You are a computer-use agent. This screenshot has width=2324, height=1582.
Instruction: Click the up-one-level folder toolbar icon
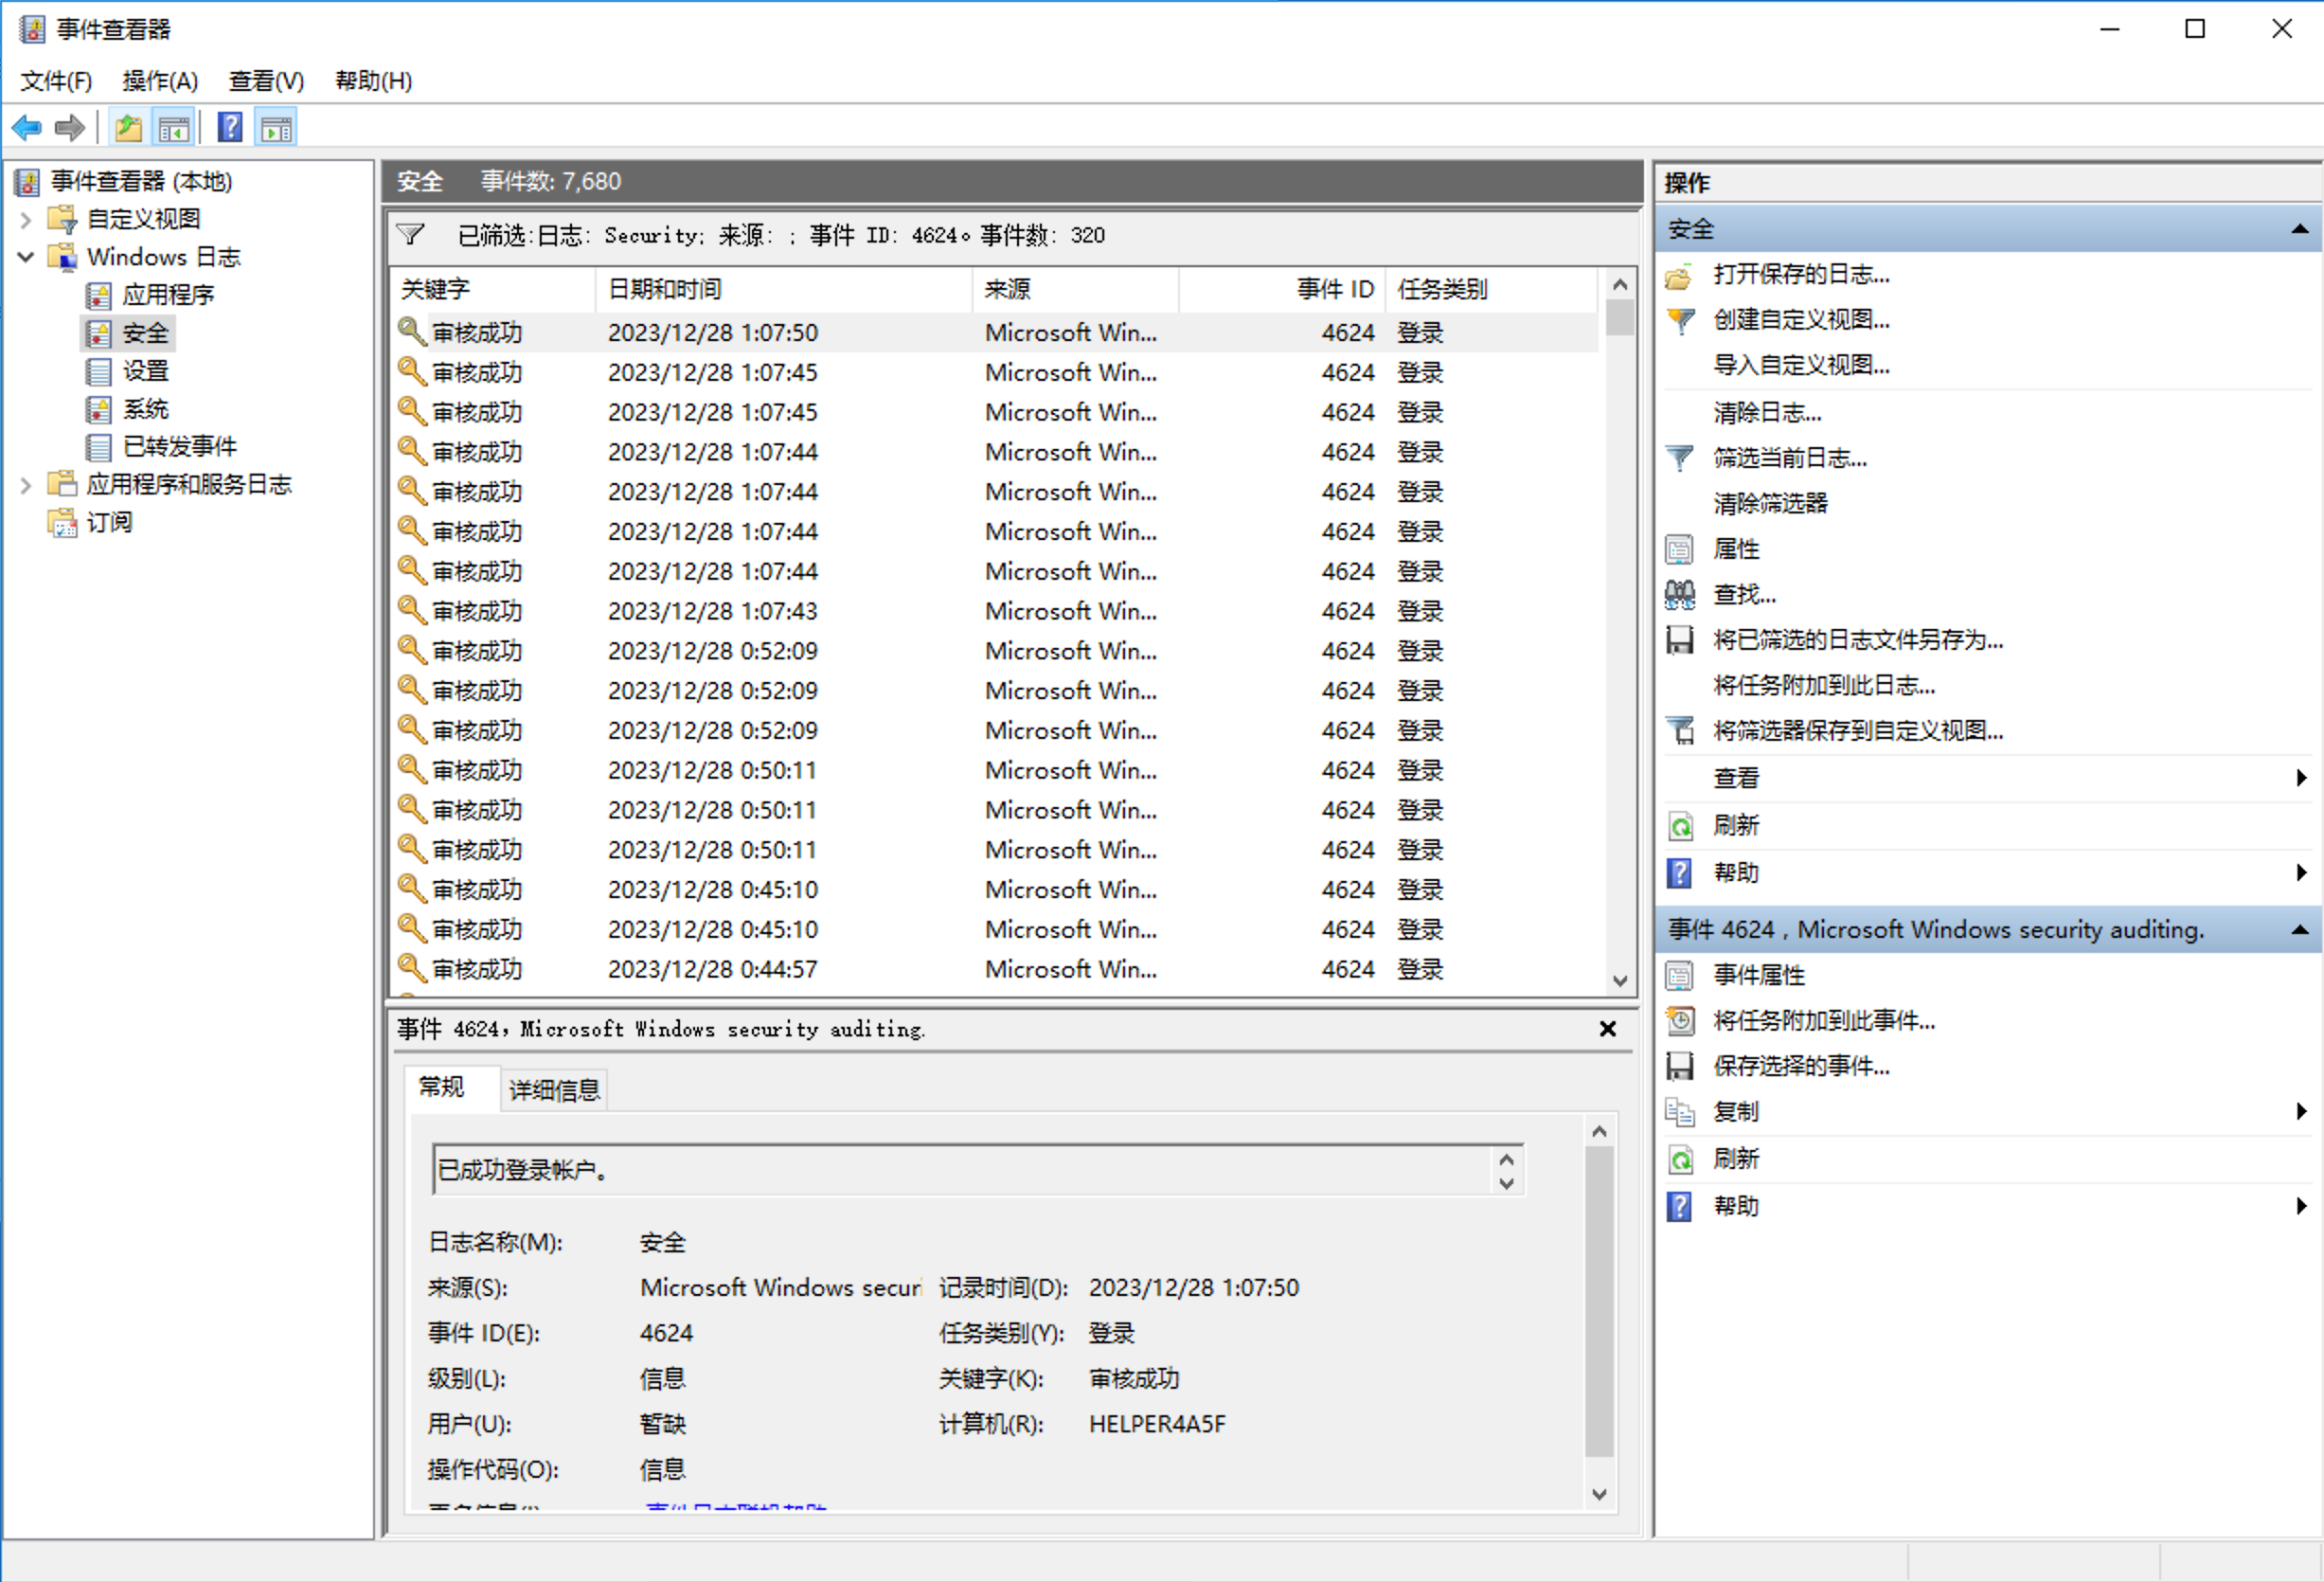[x=128, y=128]
